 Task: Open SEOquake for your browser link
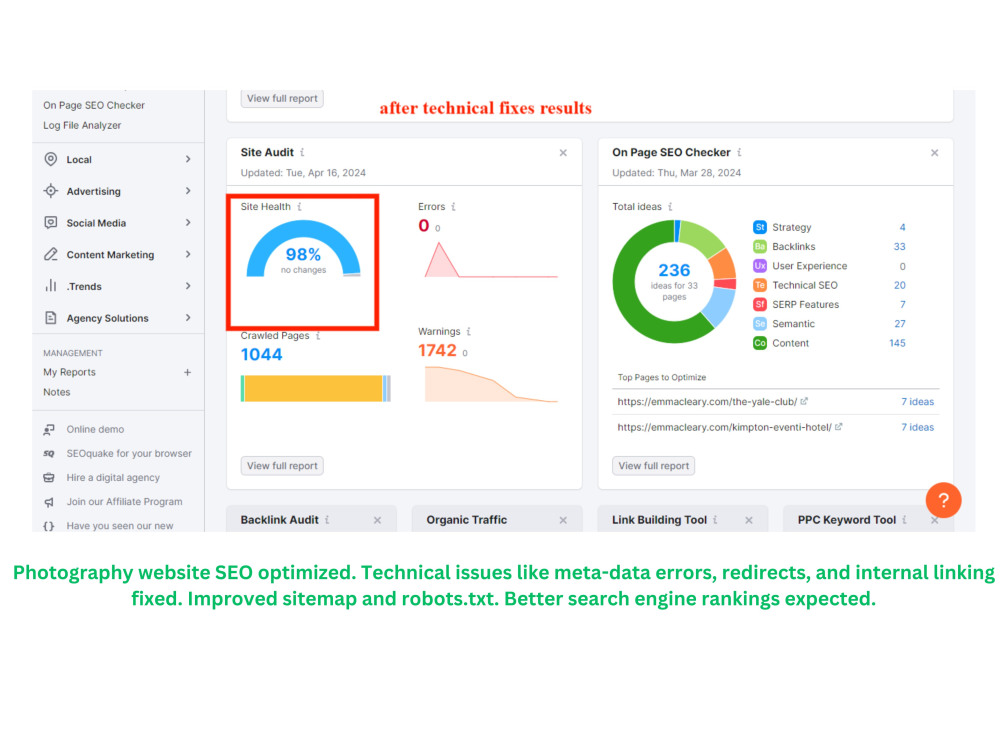[129, 453]
